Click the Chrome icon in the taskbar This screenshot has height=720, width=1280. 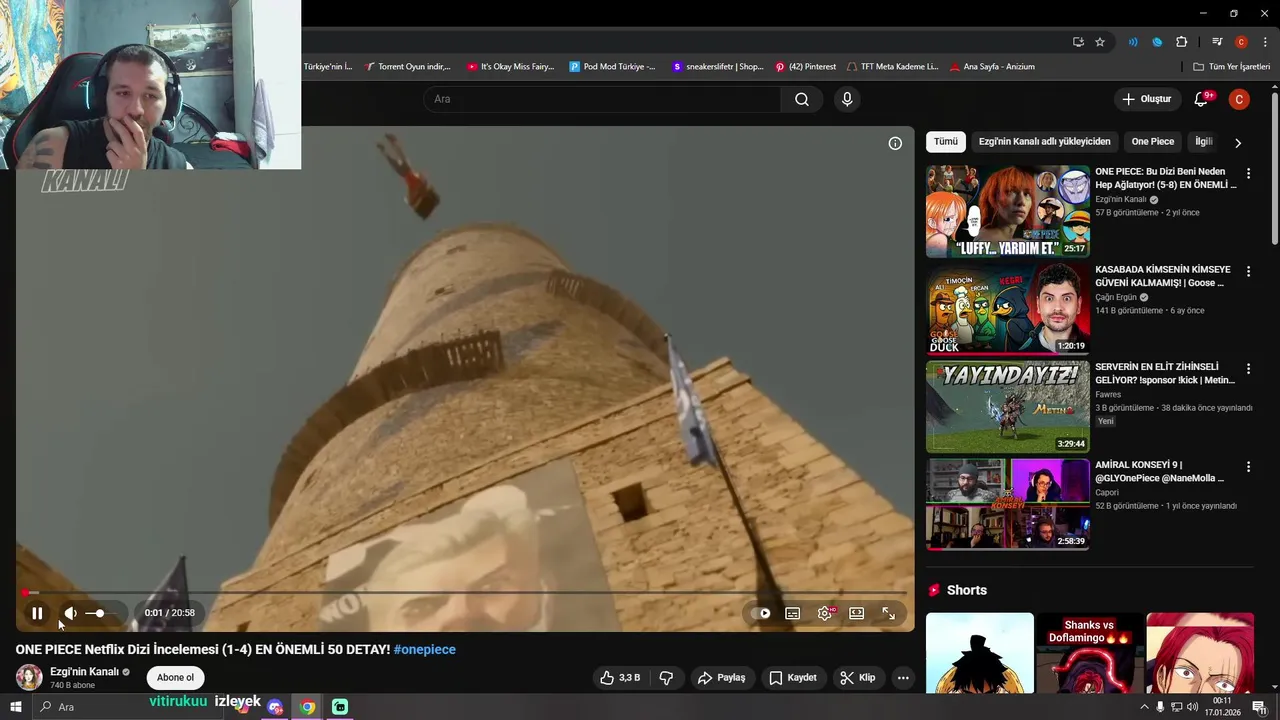tap(308, 707)
